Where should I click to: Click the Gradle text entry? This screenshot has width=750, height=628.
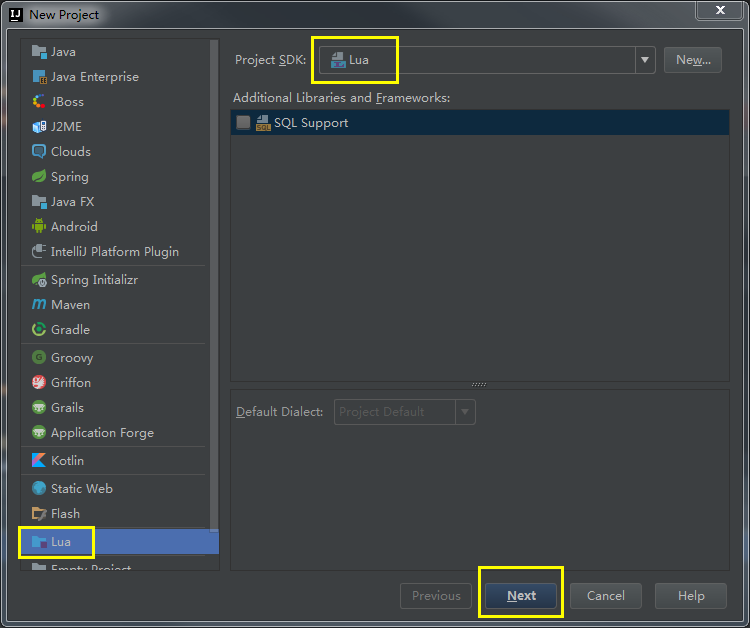click(x=70, y=330)
